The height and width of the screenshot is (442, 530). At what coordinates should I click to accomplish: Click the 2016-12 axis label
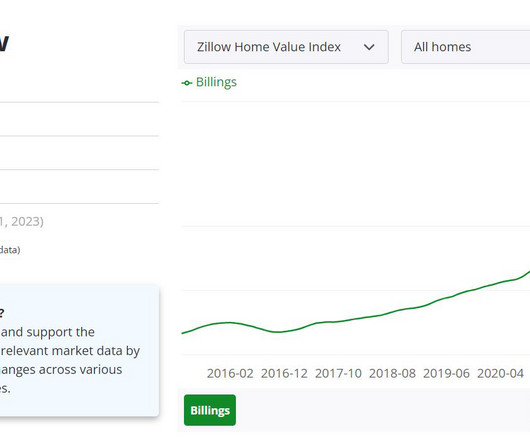click(x=284, y=373)
